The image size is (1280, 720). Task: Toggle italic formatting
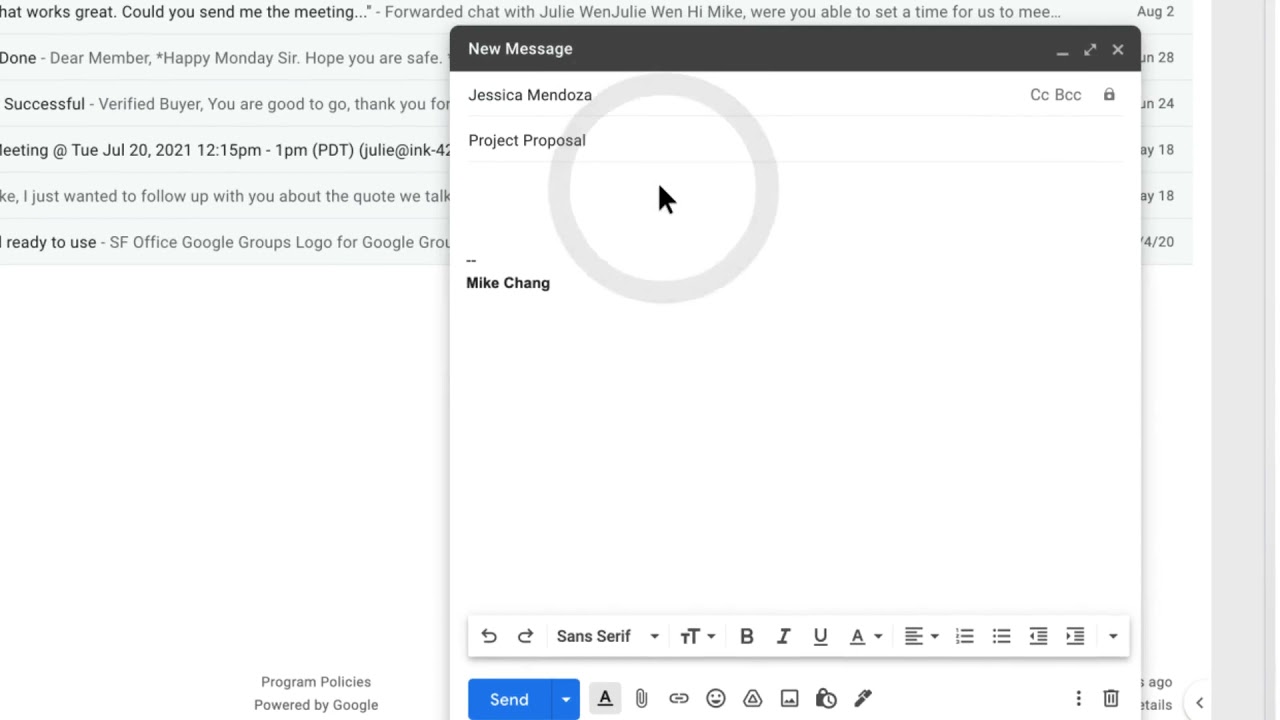click(783, 636)
